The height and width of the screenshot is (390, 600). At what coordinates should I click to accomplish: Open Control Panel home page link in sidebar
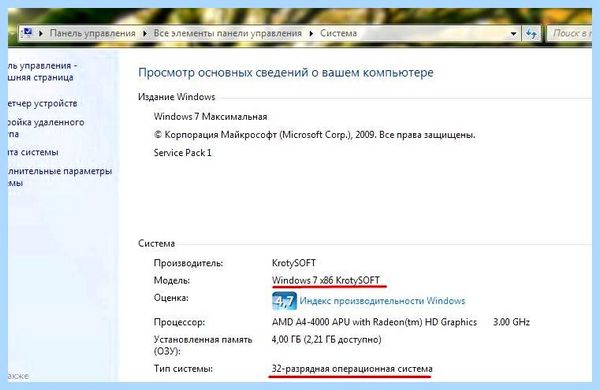42,71
